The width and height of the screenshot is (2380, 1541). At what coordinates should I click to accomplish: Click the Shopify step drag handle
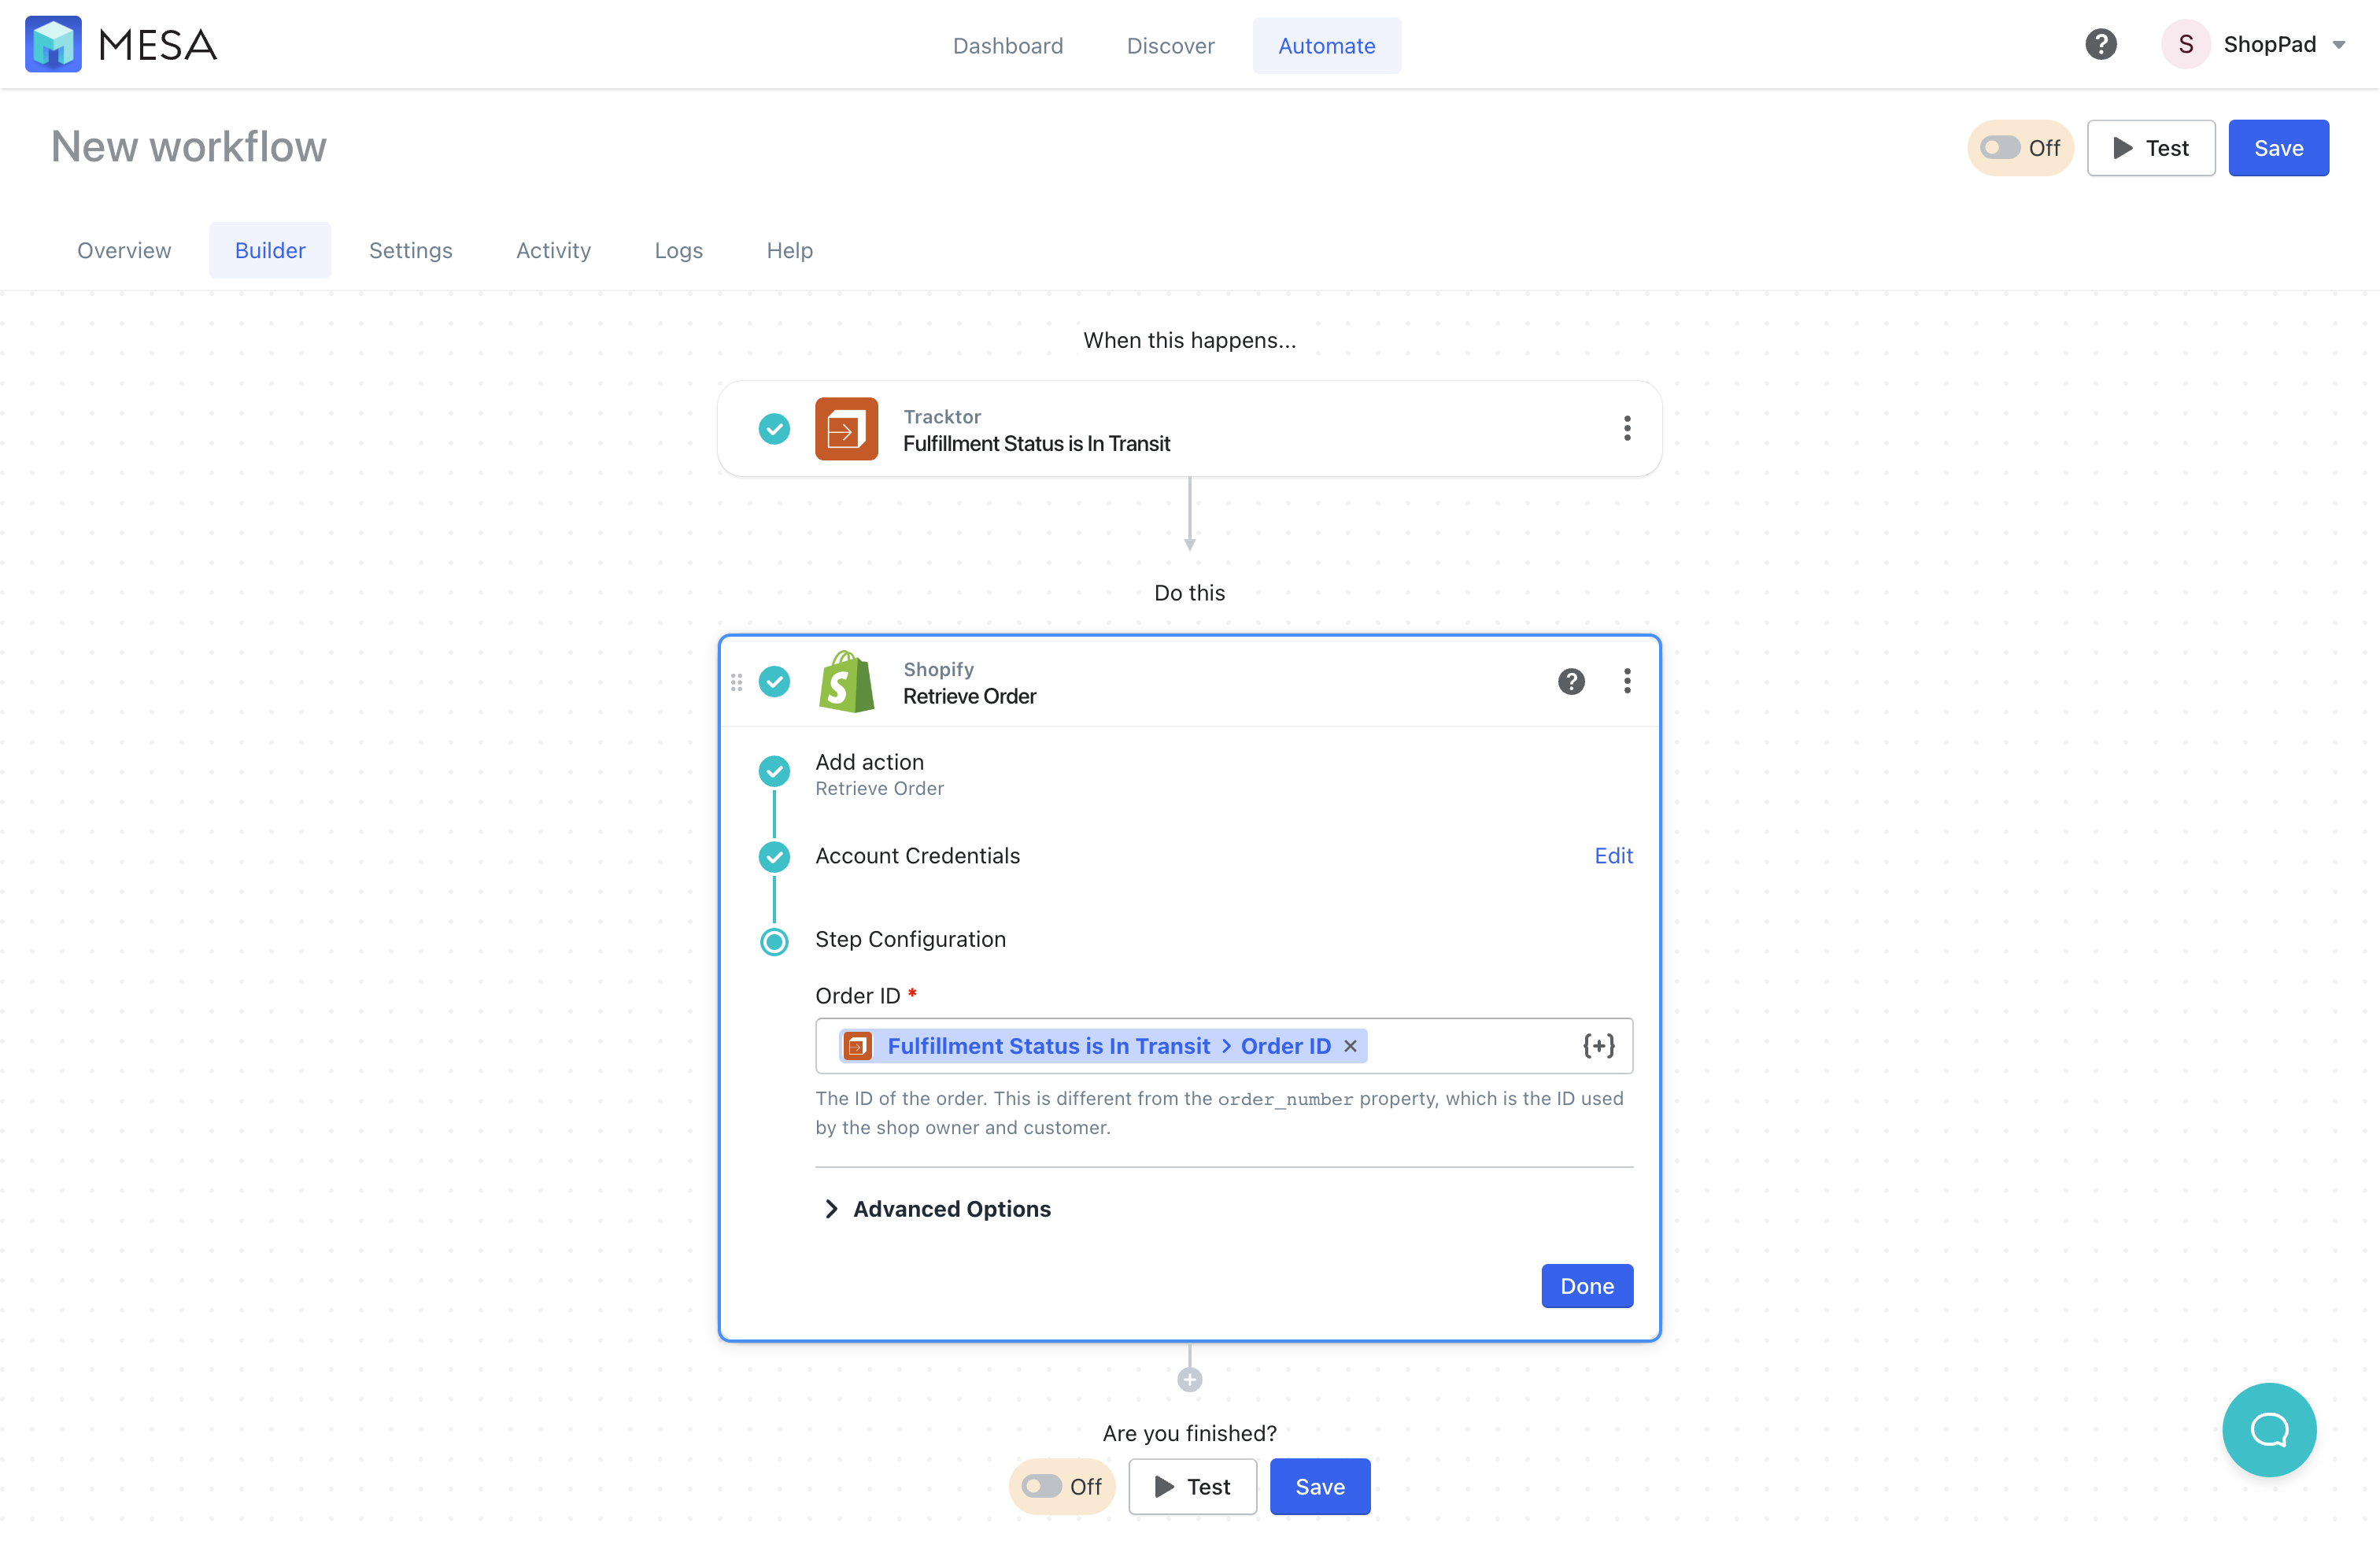[x=737, y=682]
